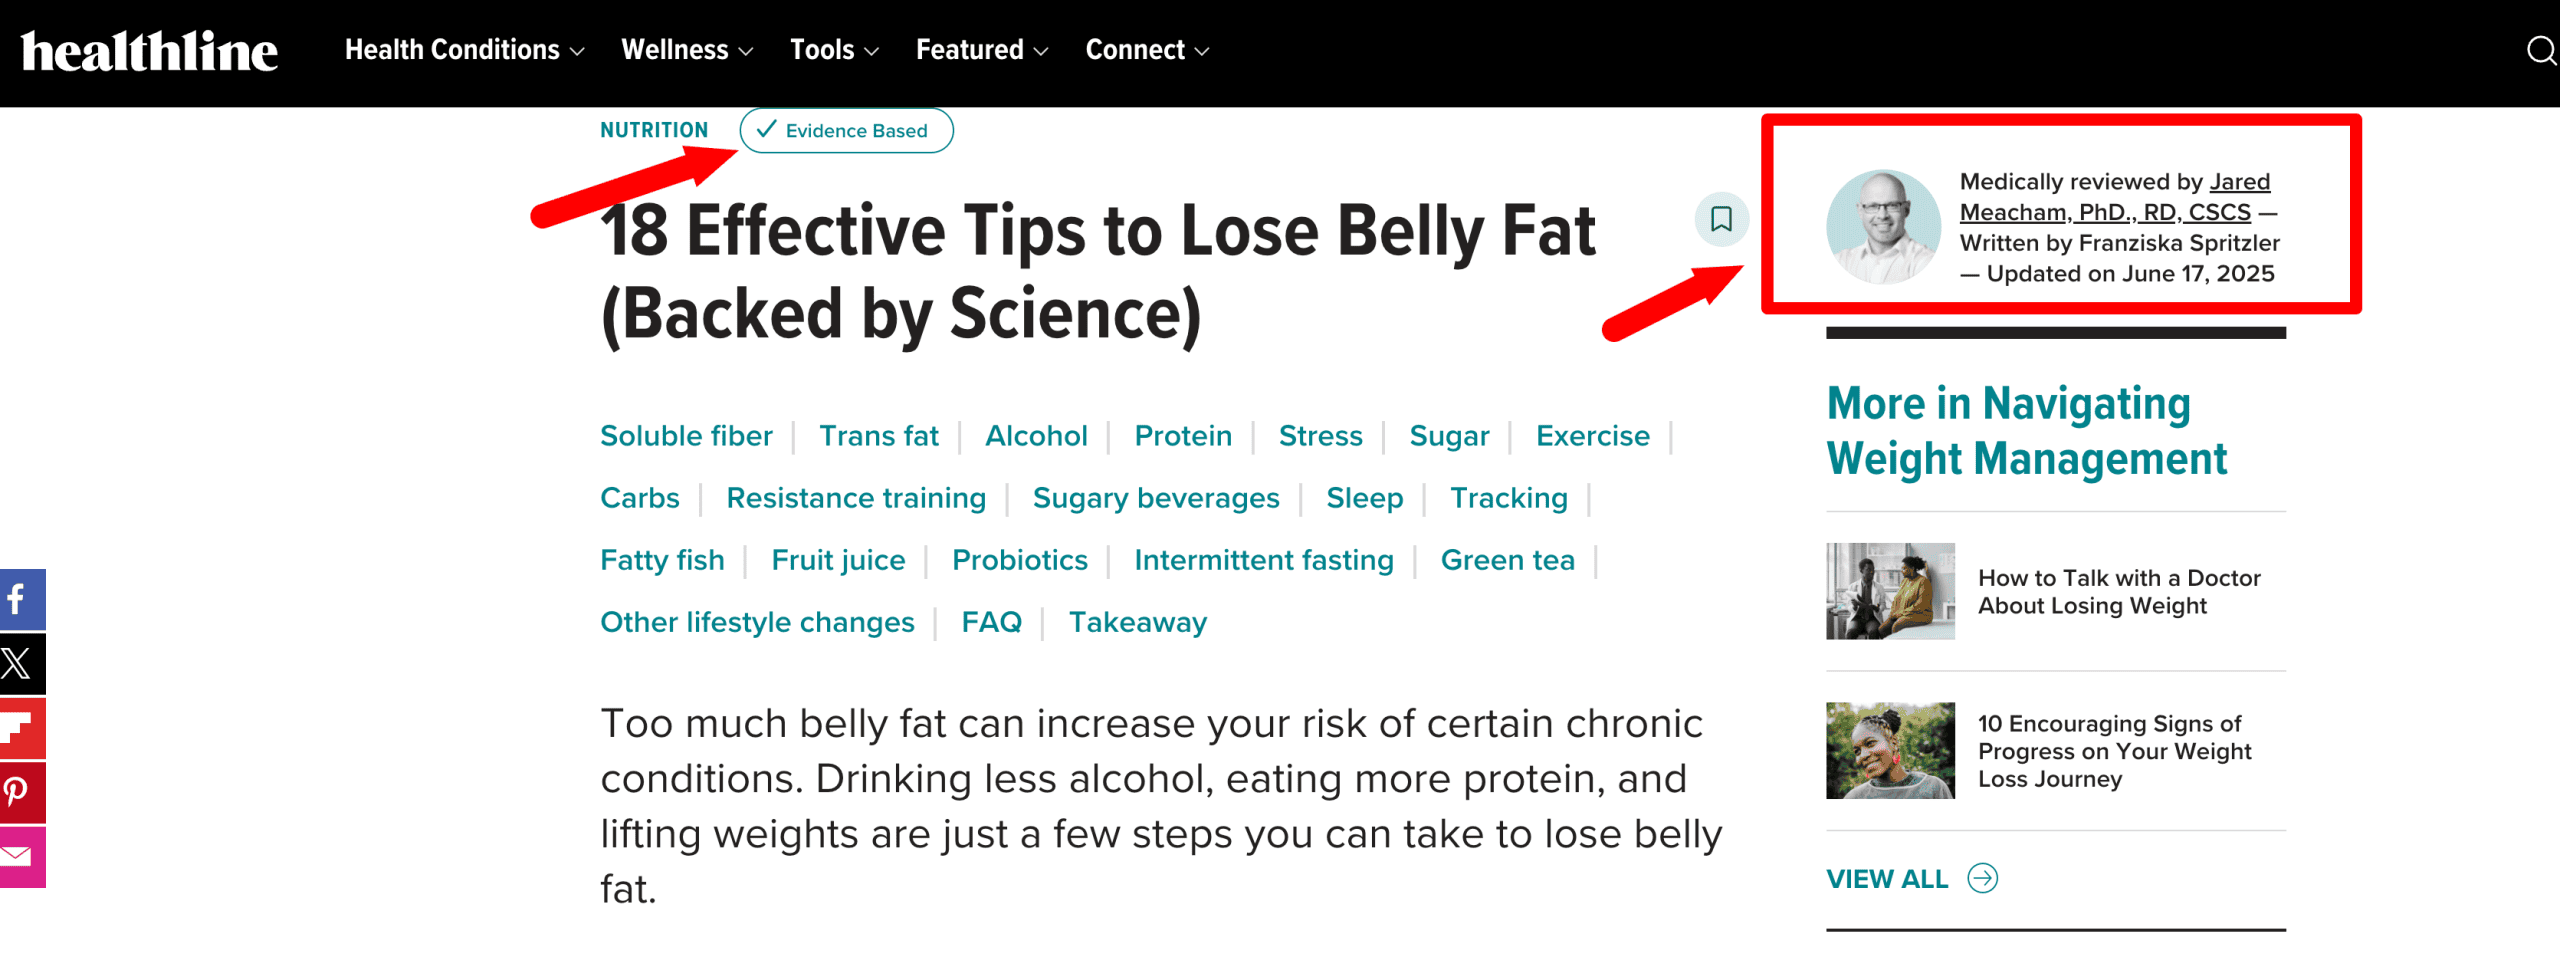This screenshot has height=957, width=2560.
Task: Open the Connect menu
Action: [x=1147, y=50]
